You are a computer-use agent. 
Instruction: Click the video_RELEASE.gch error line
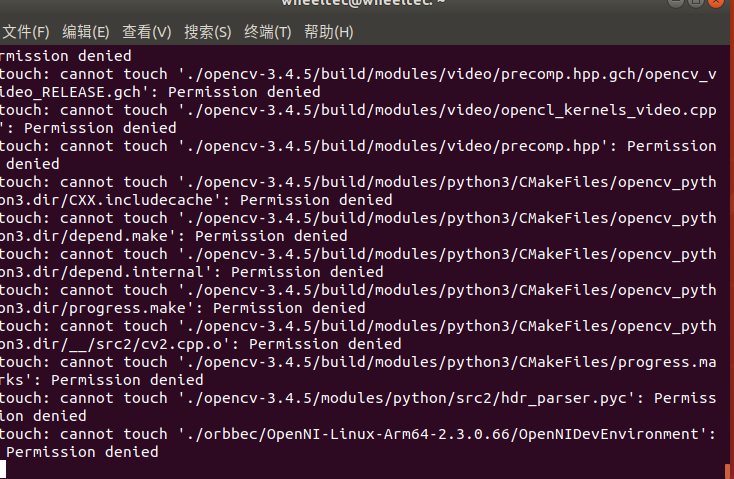pos(358,83)
